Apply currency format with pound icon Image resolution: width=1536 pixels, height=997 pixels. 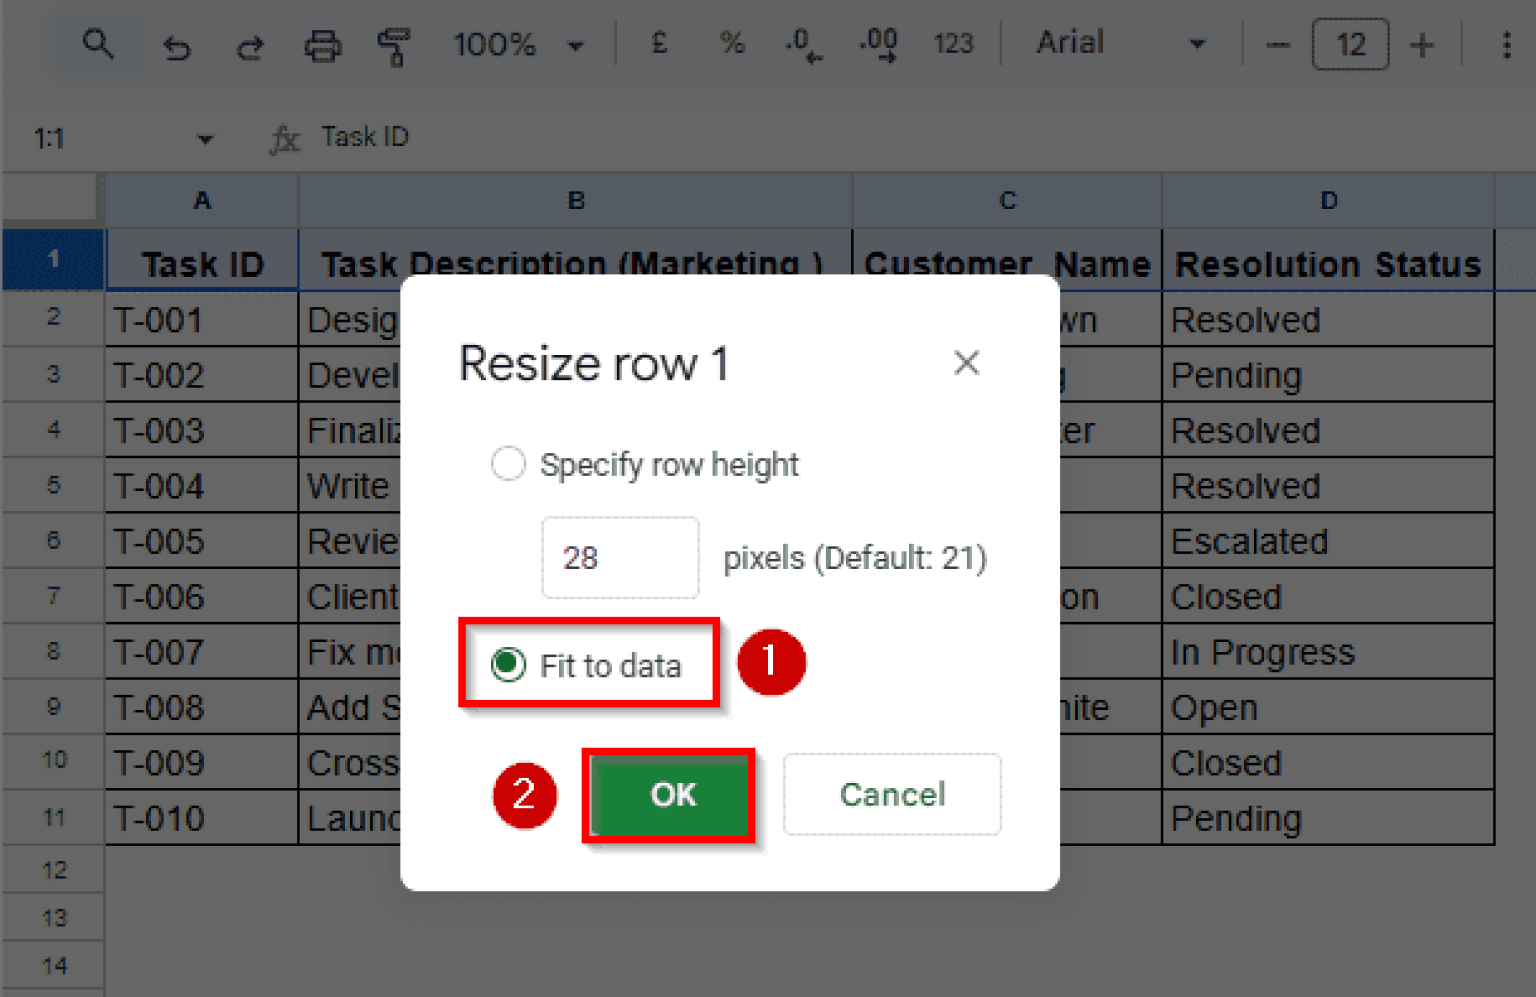[x=659, y=44]
